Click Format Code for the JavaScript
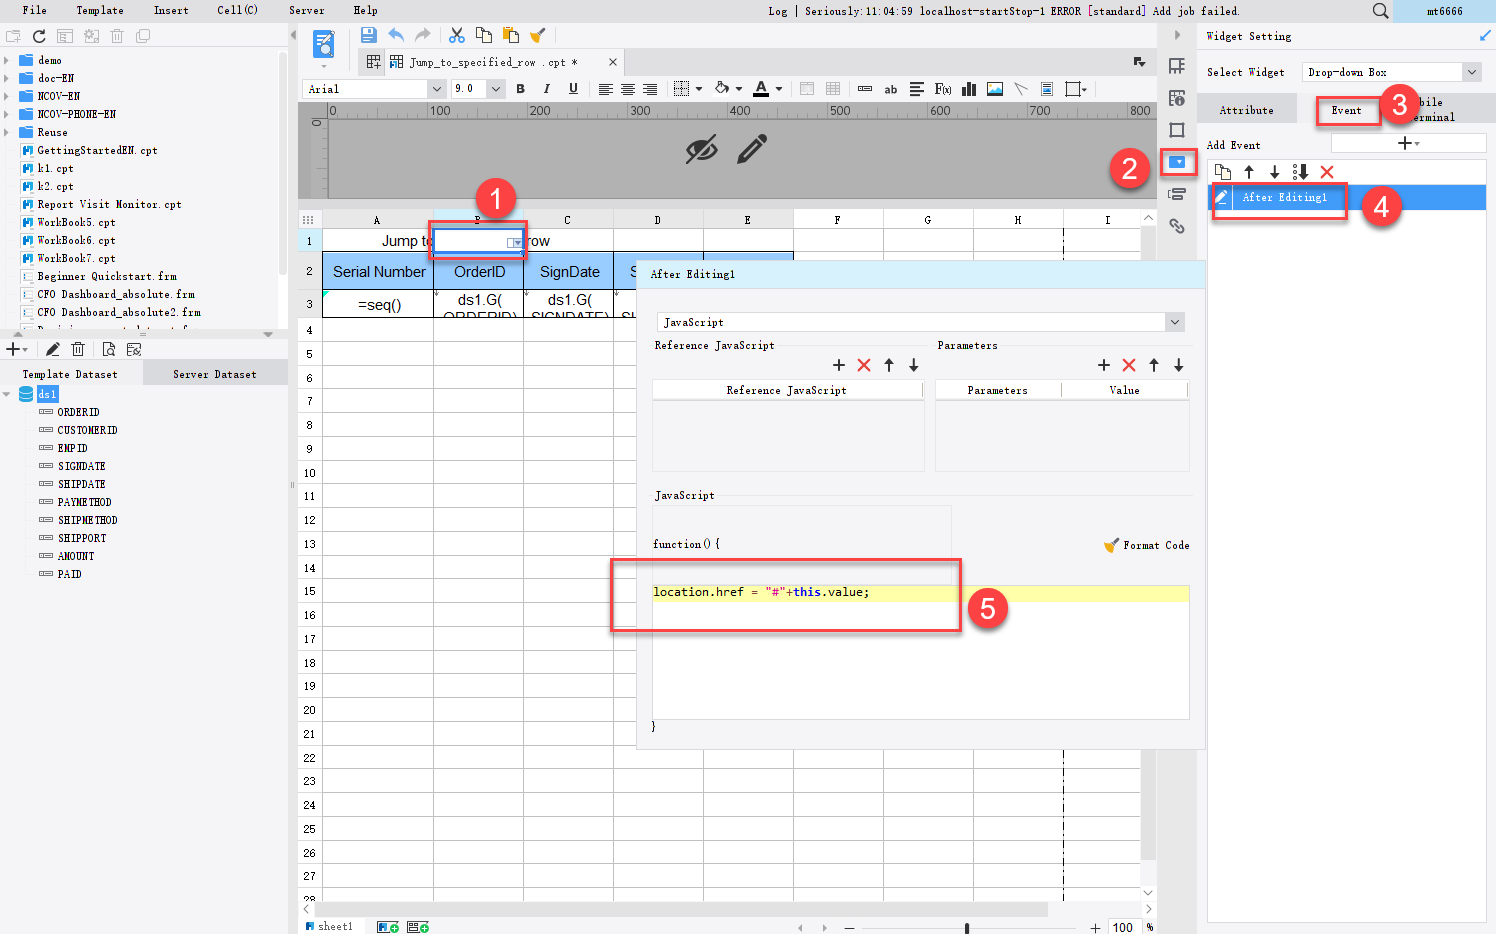The image size is (1496, 934). click(1147, 545)
